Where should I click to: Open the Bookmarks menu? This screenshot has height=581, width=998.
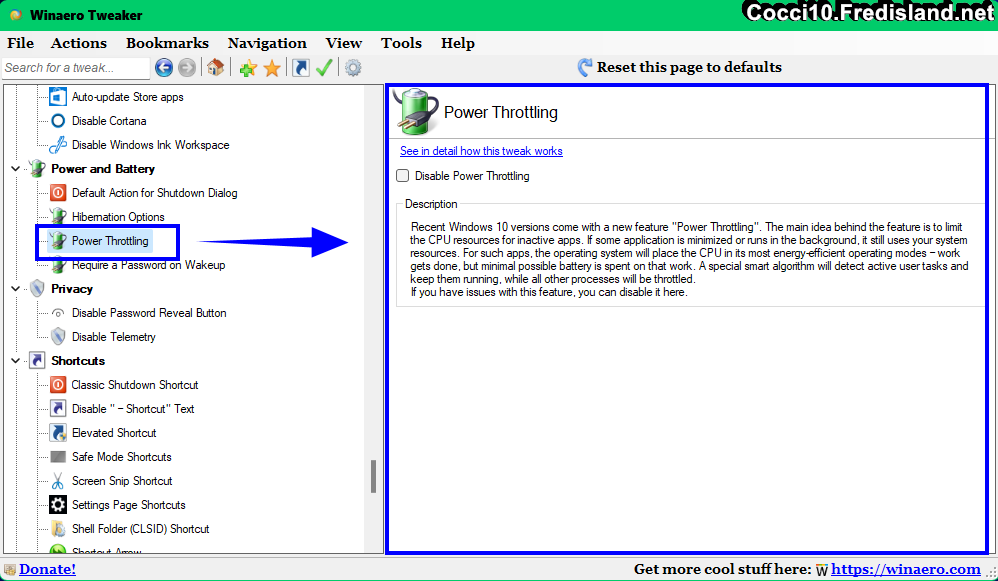click(167, 43)
